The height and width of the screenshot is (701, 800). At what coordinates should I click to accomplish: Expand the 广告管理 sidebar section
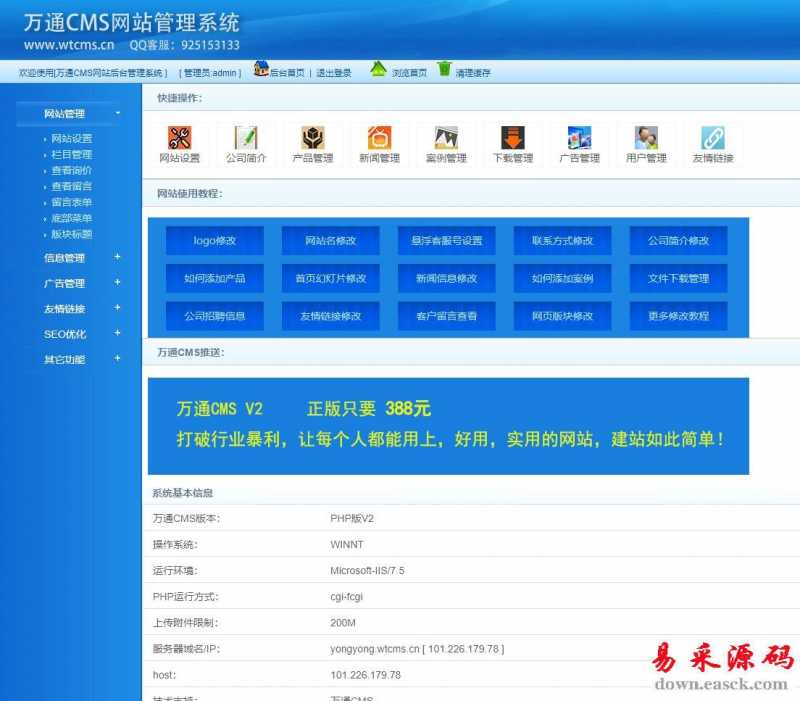coord(82,283)
